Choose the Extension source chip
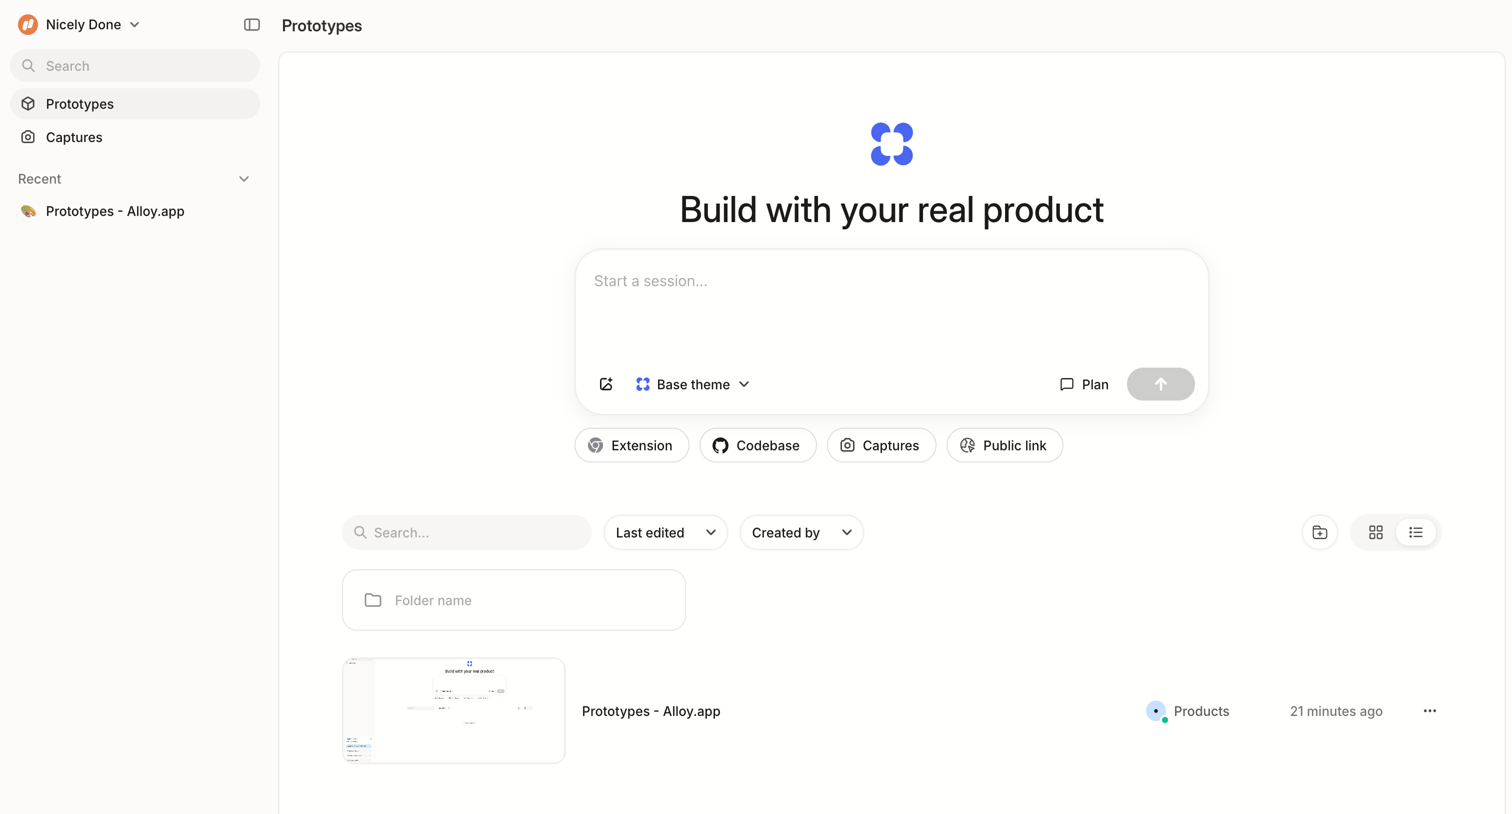 click(632, 445)
